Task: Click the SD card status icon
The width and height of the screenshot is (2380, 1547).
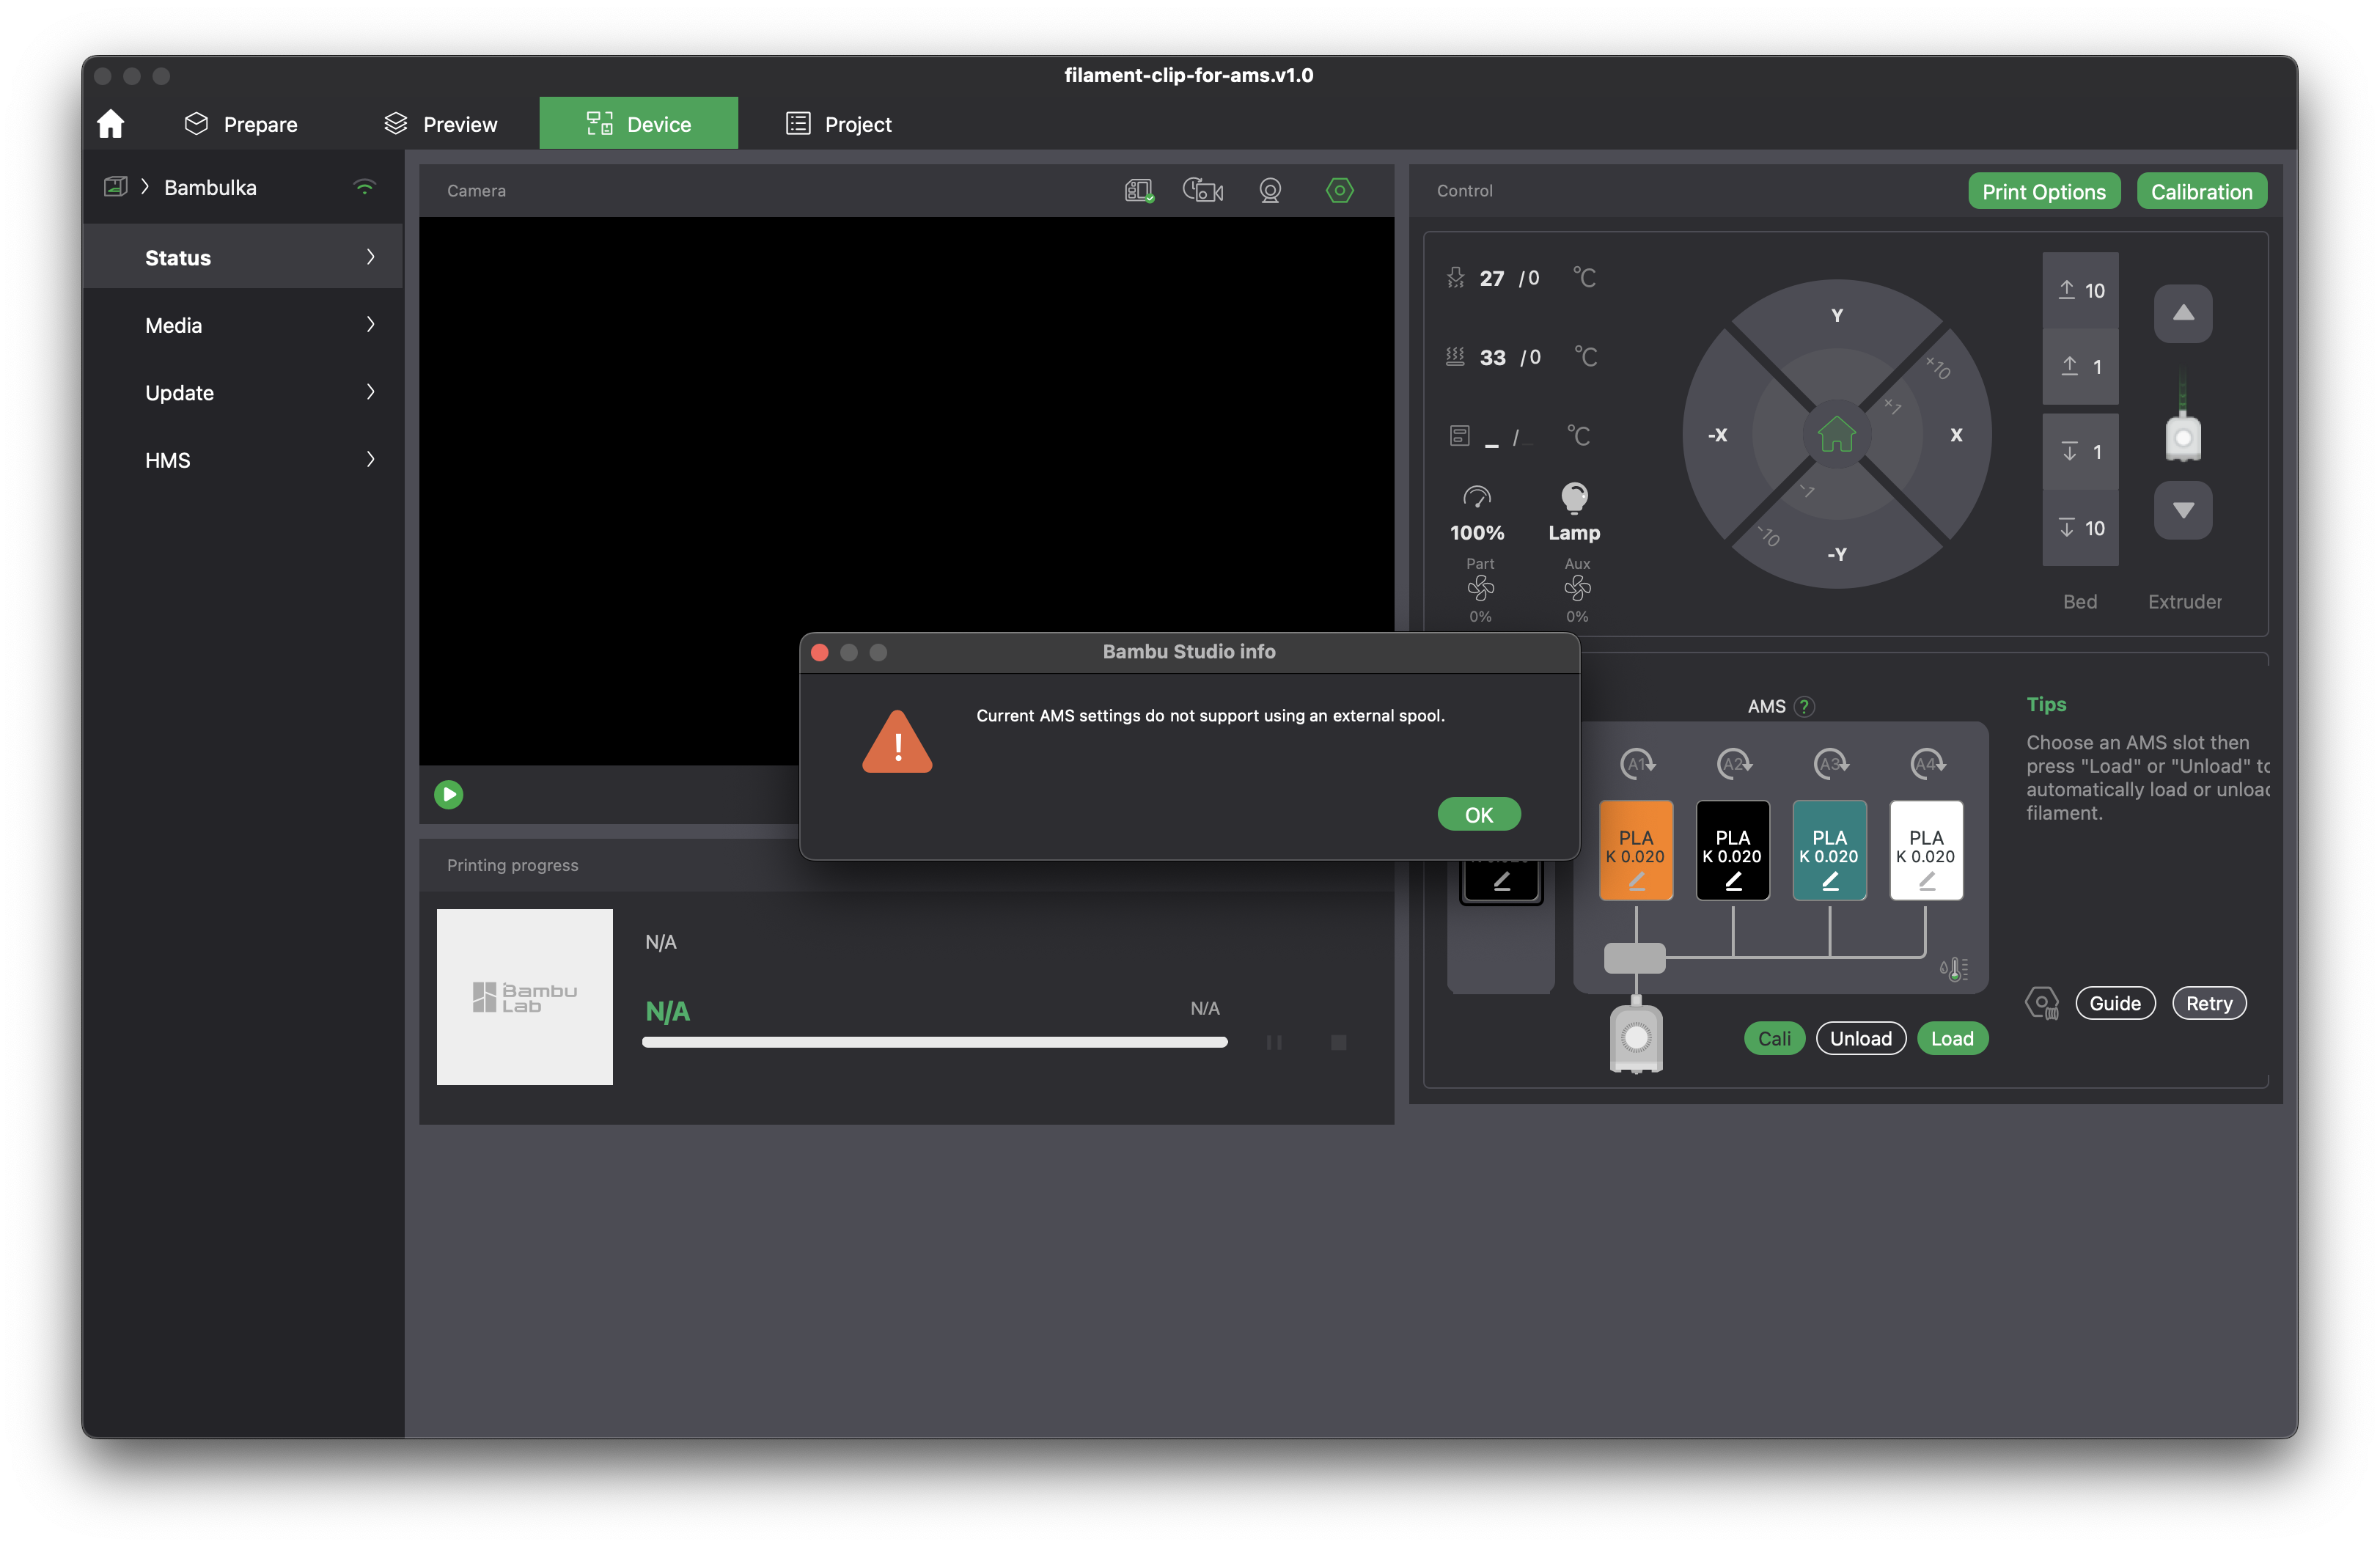Action: (x=1139, y=190)
